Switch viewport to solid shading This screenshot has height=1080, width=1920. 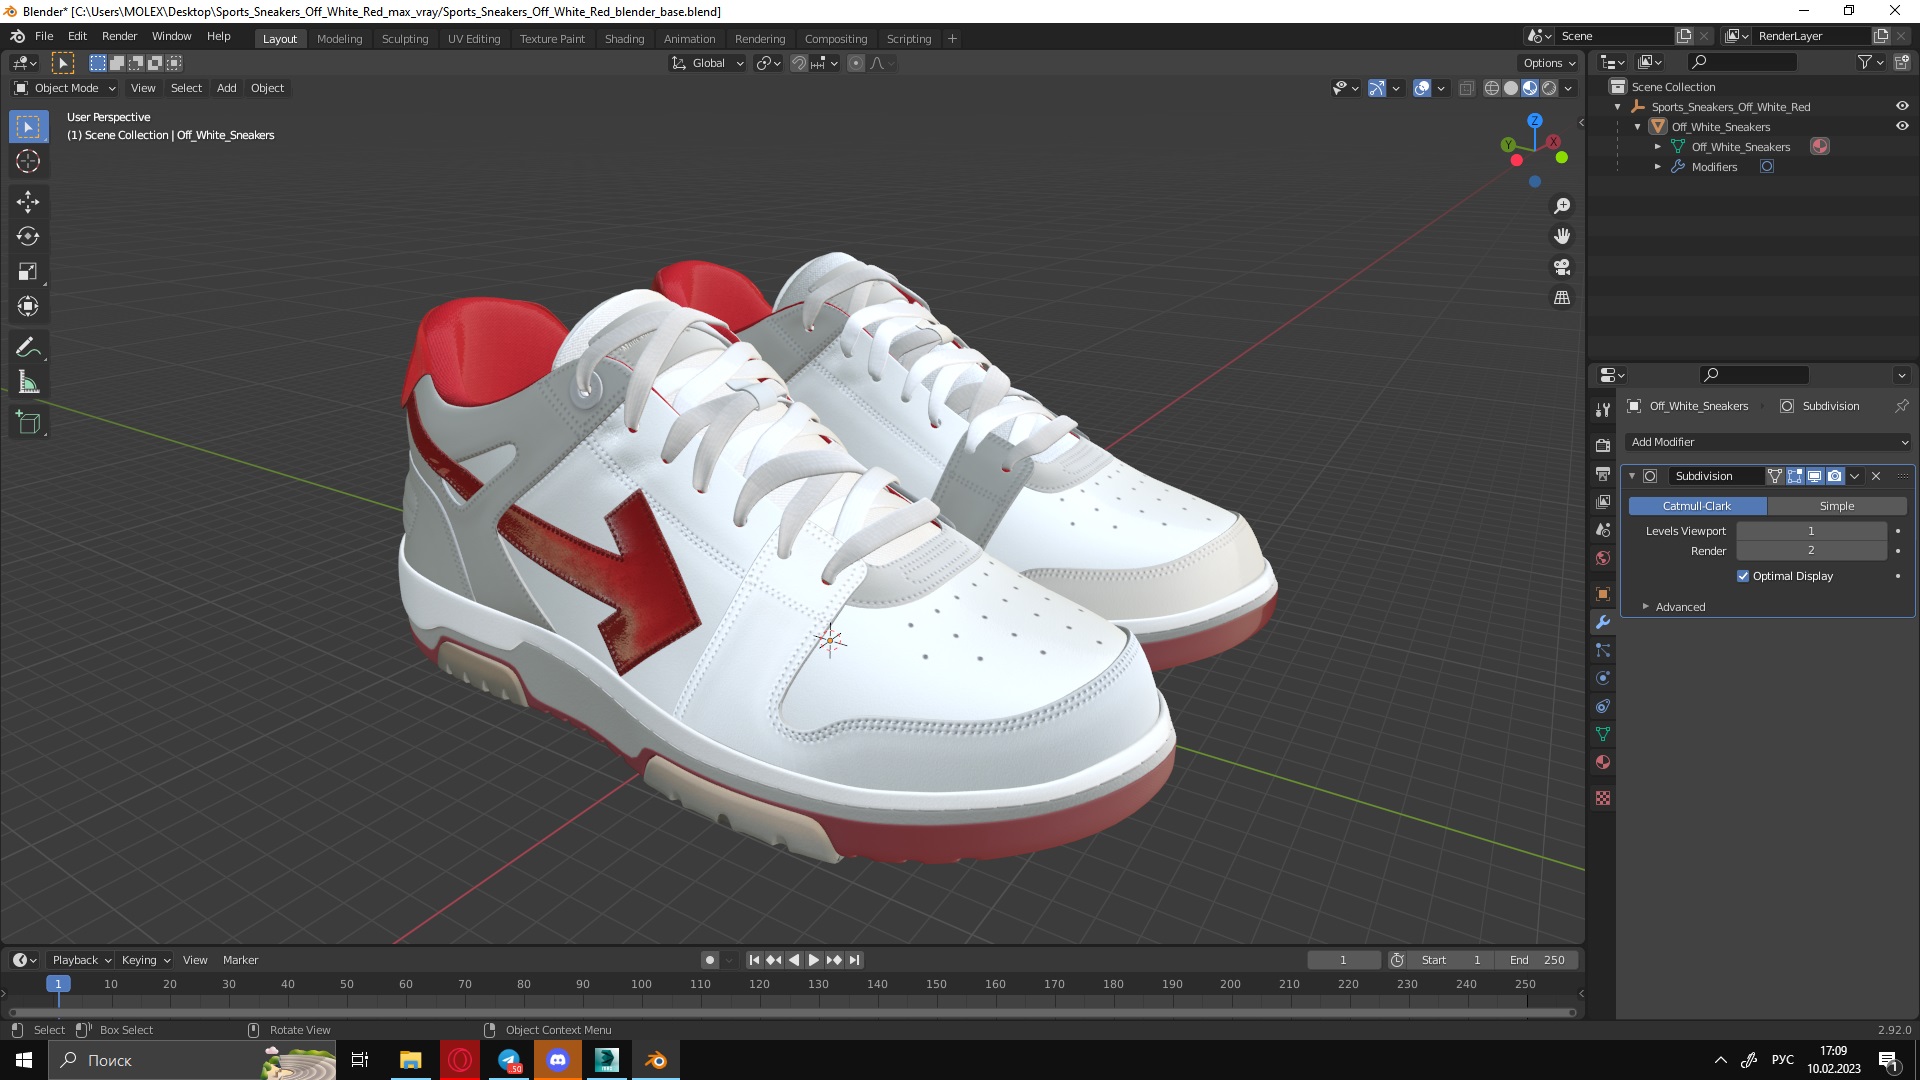[x=1511, y=88]
